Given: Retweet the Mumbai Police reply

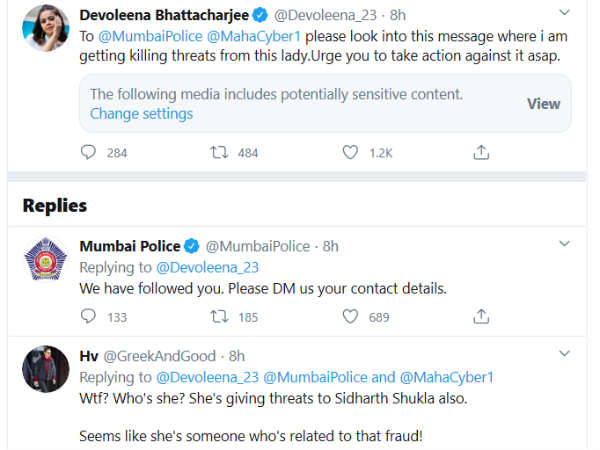Looking at the screenshot, I should click(x=219, y=317).
